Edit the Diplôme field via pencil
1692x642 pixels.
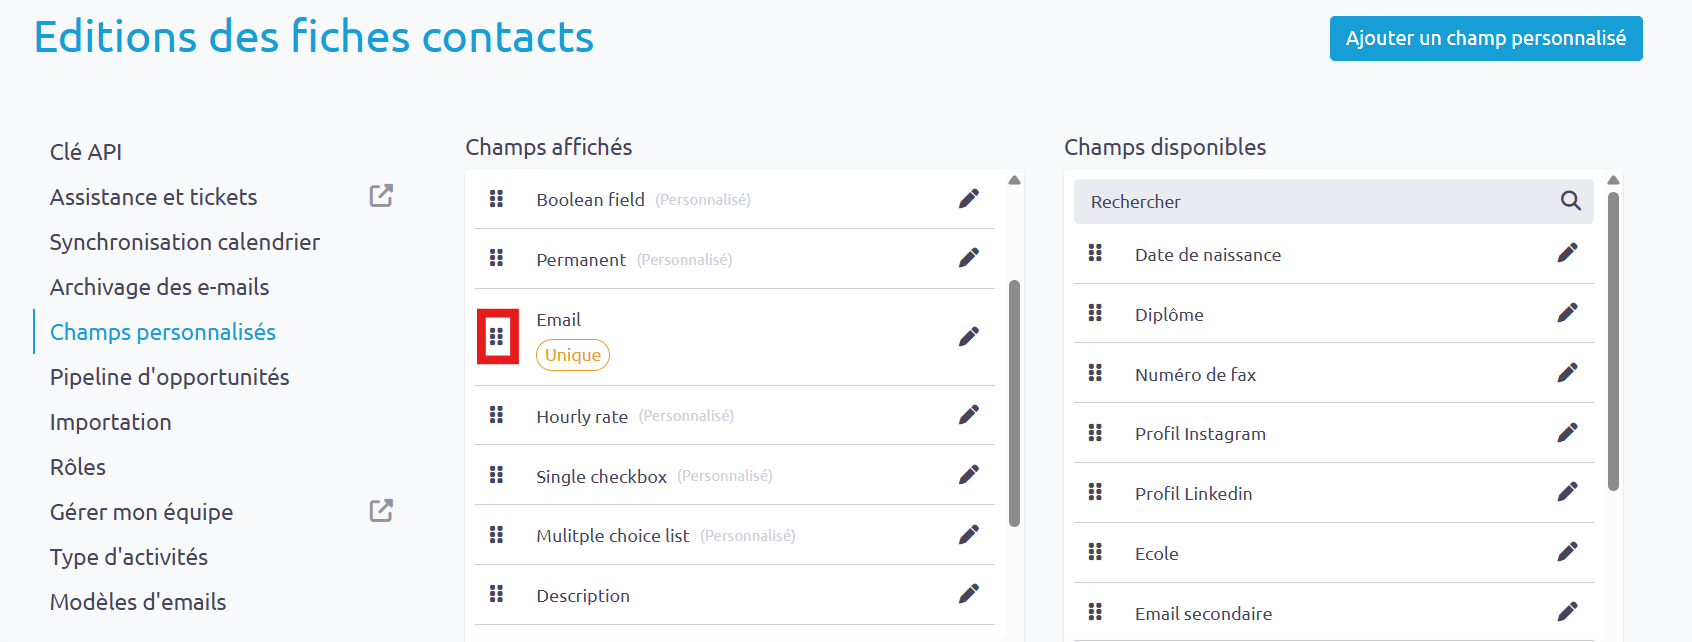(1567, 313)
